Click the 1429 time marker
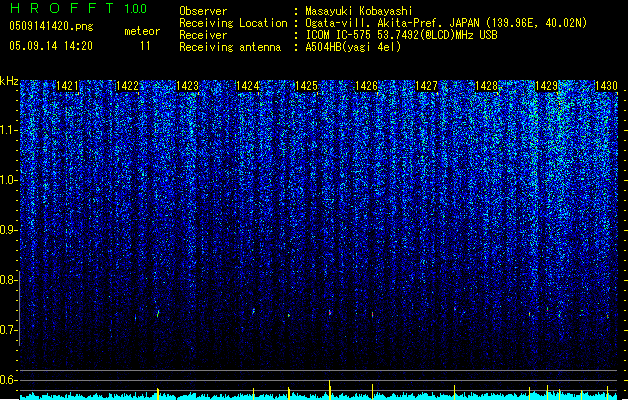Viewport: 629px width, 400px height. [x=547, y=86]
